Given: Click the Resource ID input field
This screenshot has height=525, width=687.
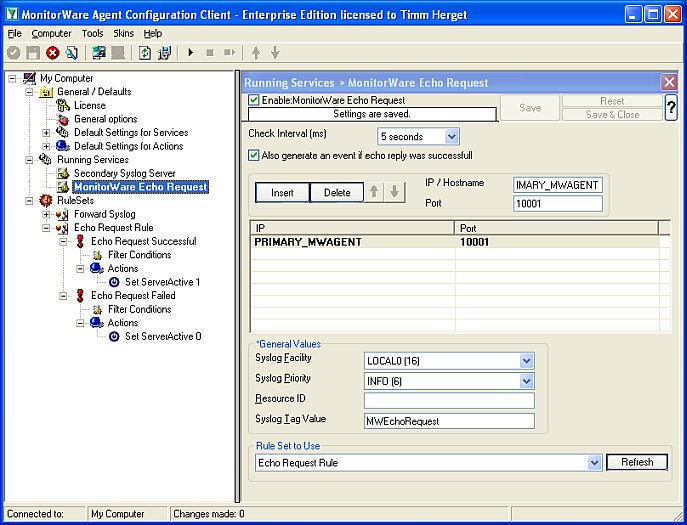Looking at the screenshot, I should [449, 401].
